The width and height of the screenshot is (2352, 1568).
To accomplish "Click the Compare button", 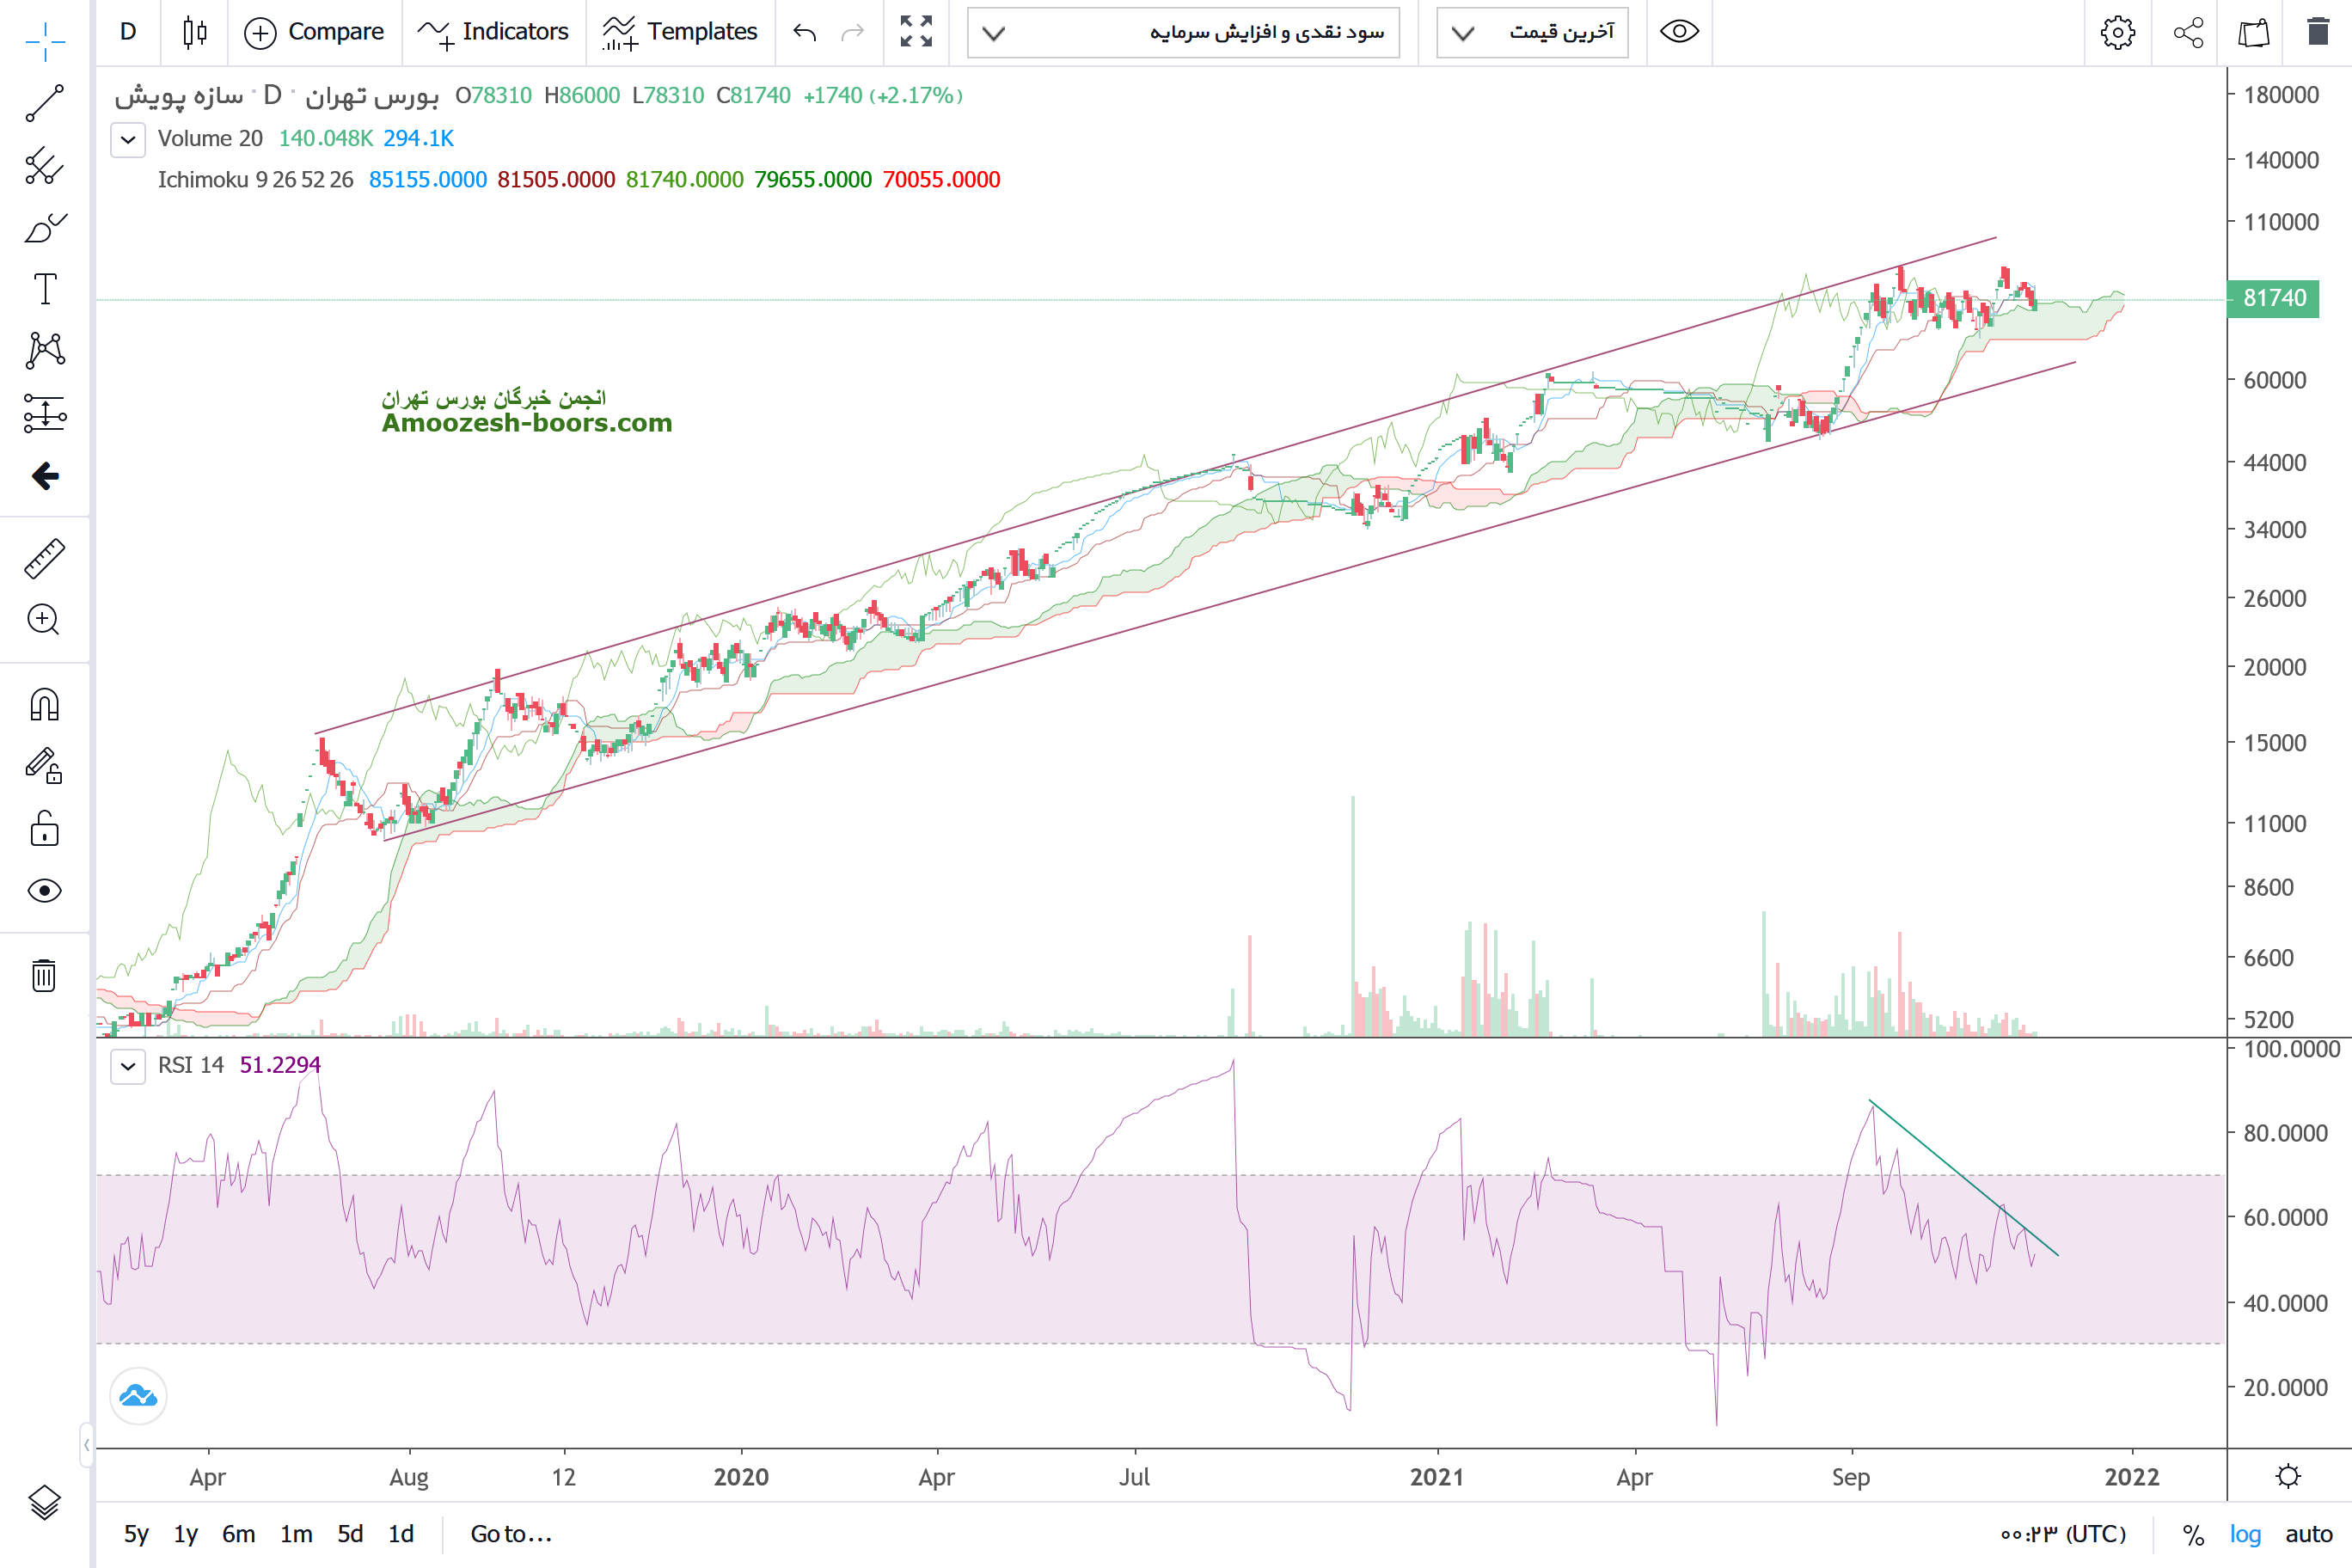I will point(314,32).
